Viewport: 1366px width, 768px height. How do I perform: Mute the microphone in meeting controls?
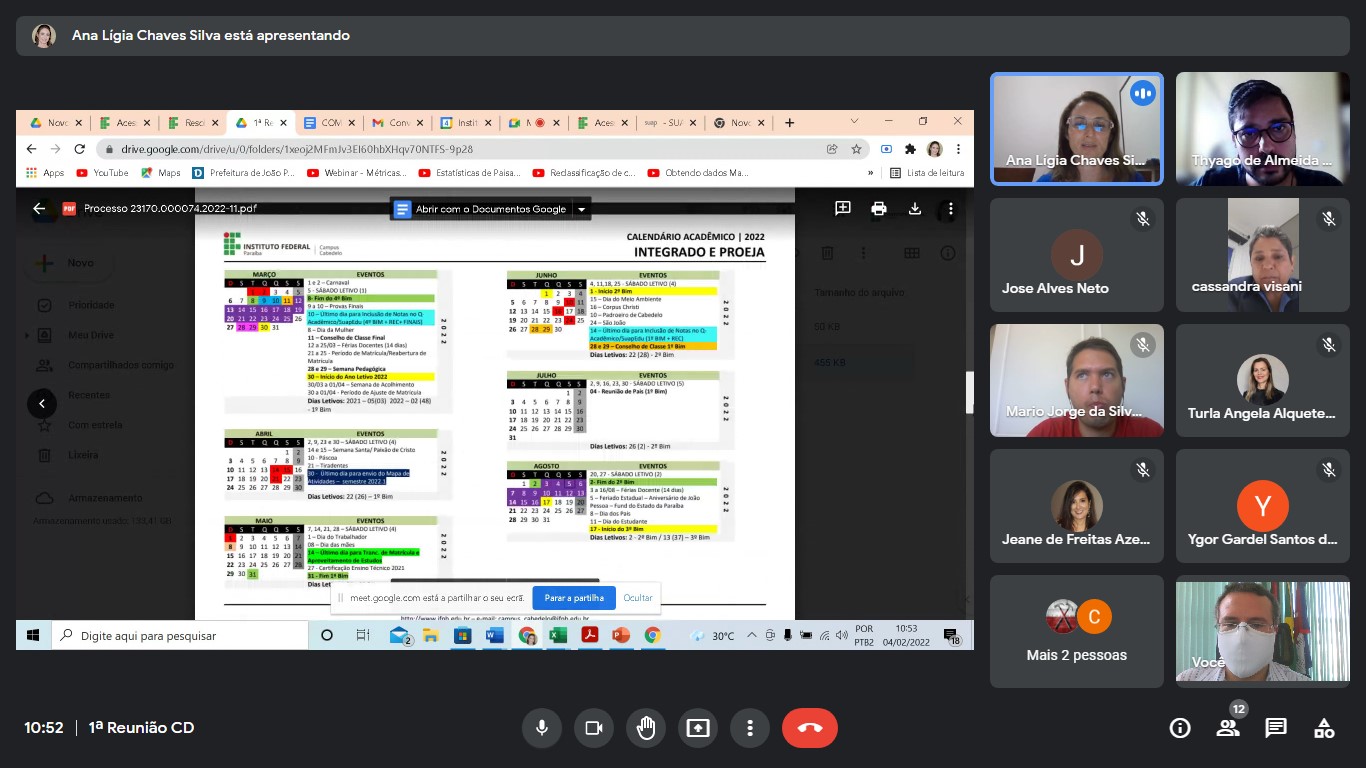click(542, 728)
